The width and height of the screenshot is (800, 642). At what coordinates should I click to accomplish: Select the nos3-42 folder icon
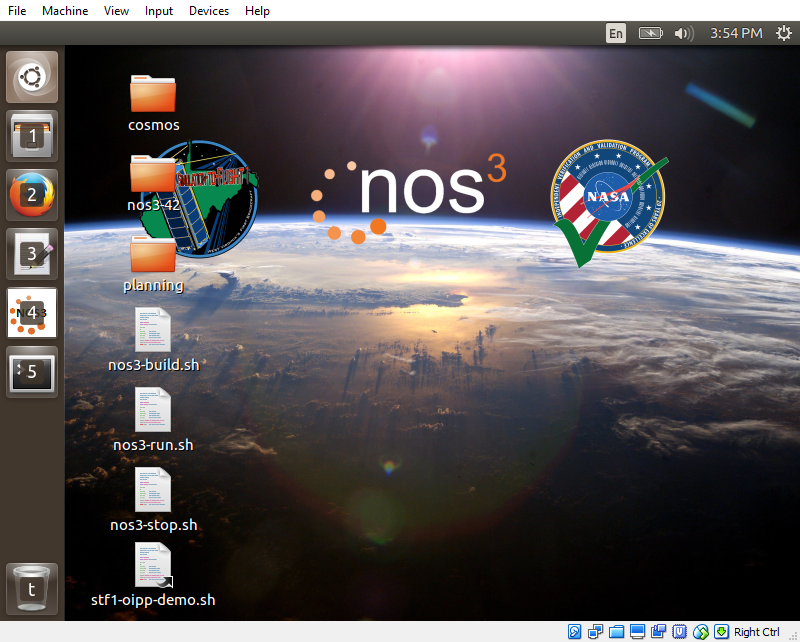(x=153, y=184)
